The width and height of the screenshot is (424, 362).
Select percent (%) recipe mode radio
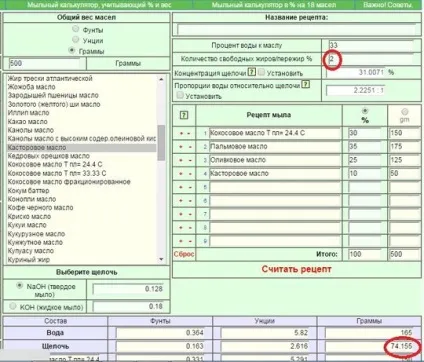[365, 111]
